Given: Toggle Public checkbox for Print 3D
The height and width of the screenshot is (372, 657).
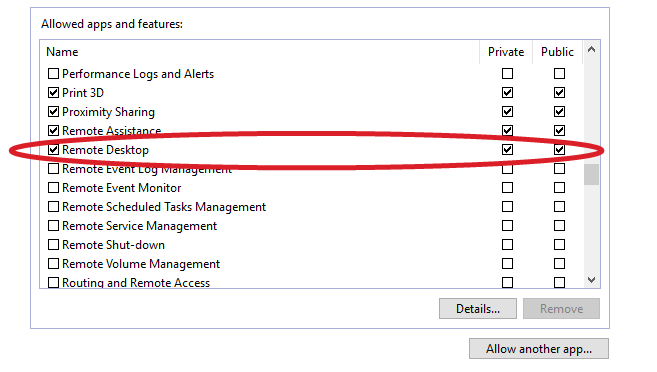Looking at the screenshot, I should click(x=559, y=93).
